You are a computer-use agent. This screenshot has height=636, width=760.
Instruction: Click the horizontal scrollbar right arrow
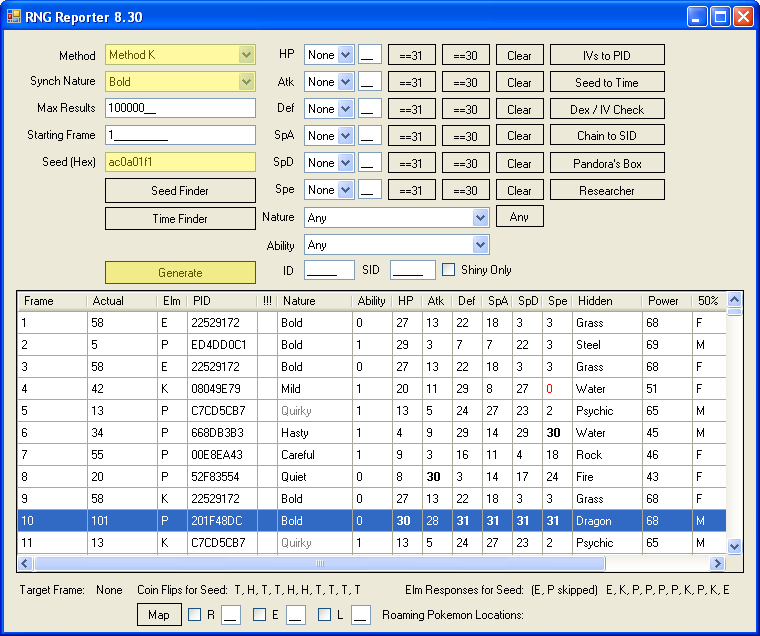(x=717, y=564)
